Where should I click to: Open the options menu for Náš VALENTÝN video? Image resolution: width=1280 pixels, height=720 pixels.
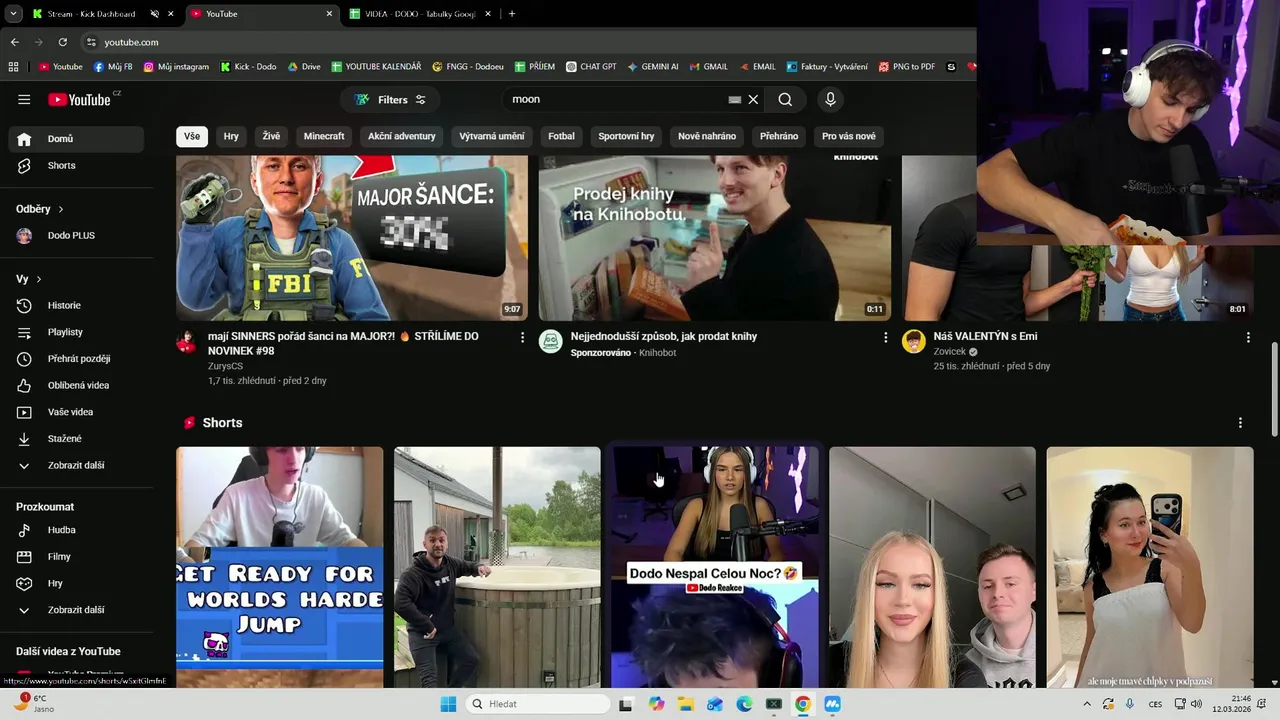pos(1248,338)
